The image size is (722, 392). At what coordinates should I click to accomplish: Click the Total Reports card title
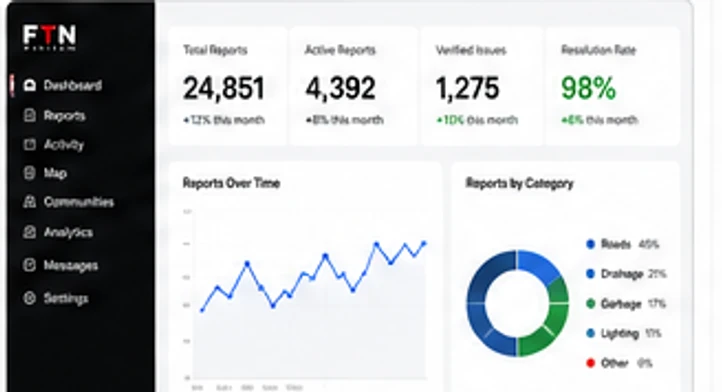[215, 50]
